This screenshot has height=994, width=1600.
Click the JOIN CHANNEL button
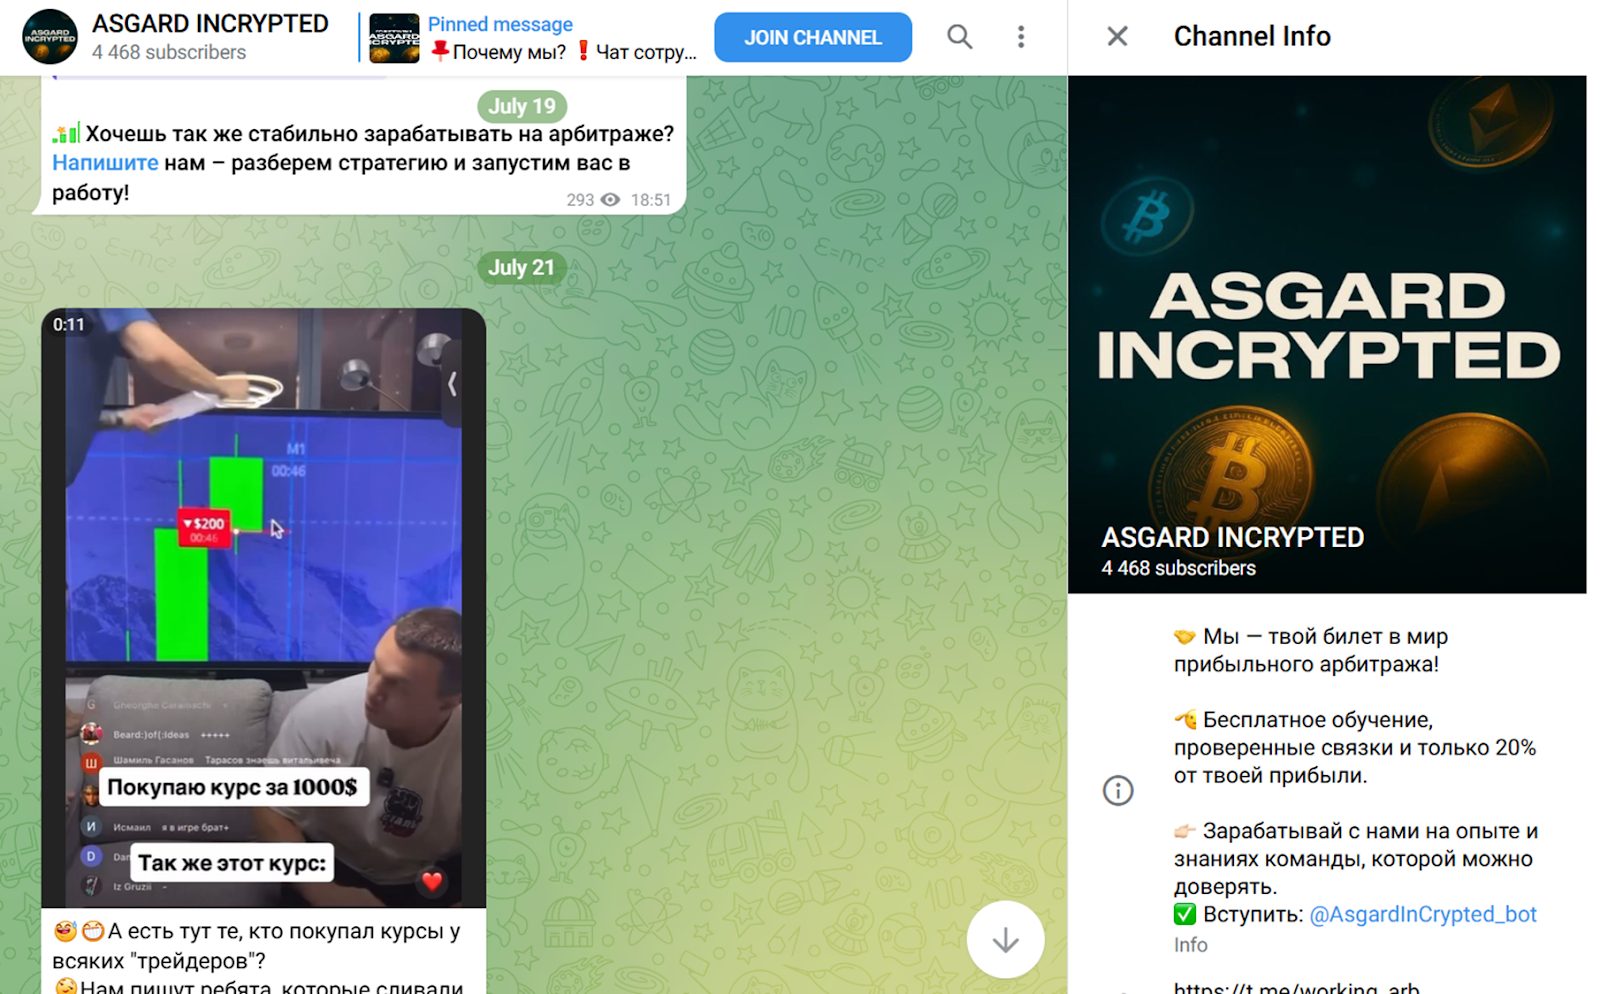tap(812, 38)
